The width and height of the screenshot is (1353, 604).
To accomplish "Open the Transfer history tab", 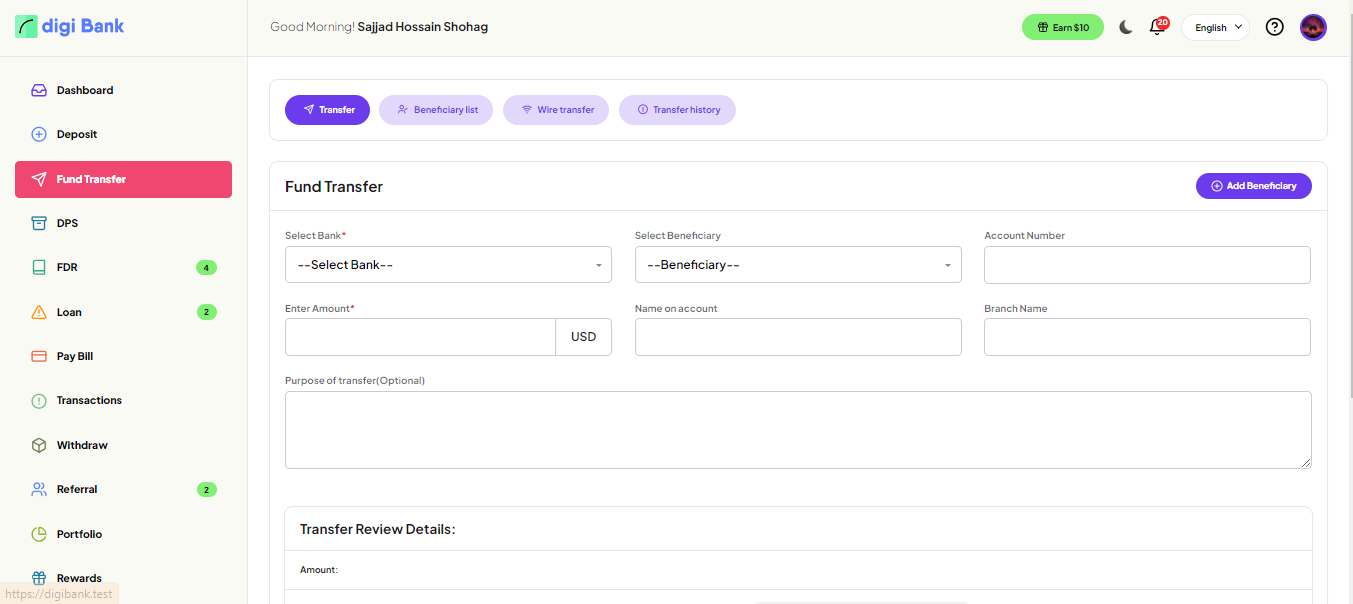I will pos(677,110).
